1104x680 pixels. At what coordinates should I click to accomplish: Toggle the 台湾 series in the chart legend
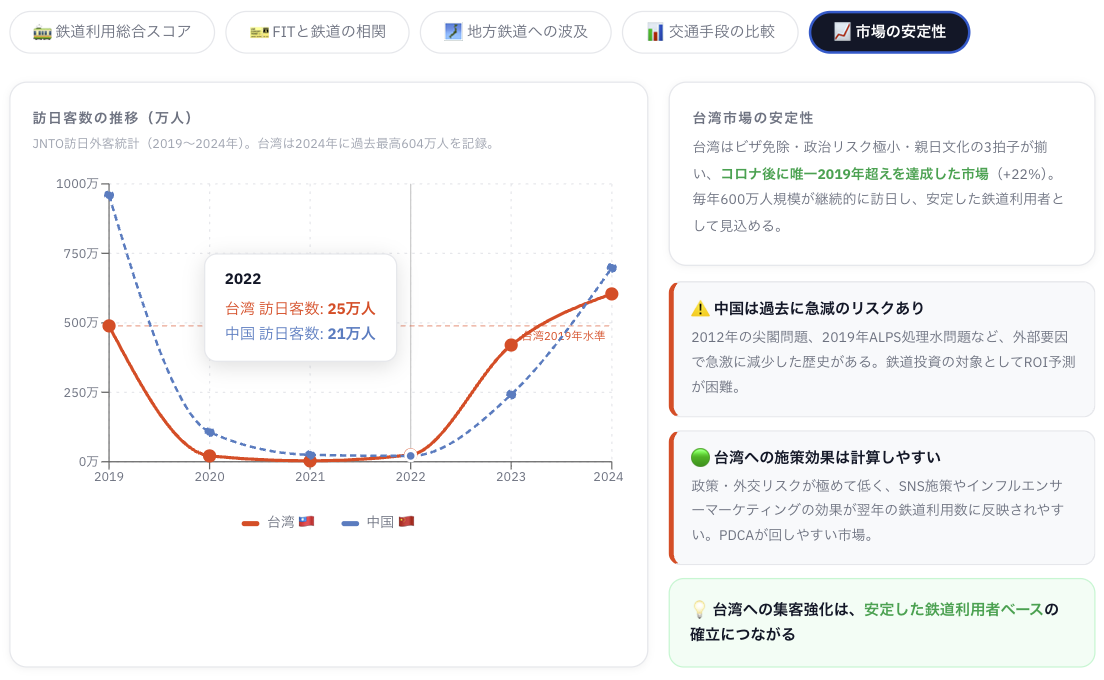click(279, 521)
